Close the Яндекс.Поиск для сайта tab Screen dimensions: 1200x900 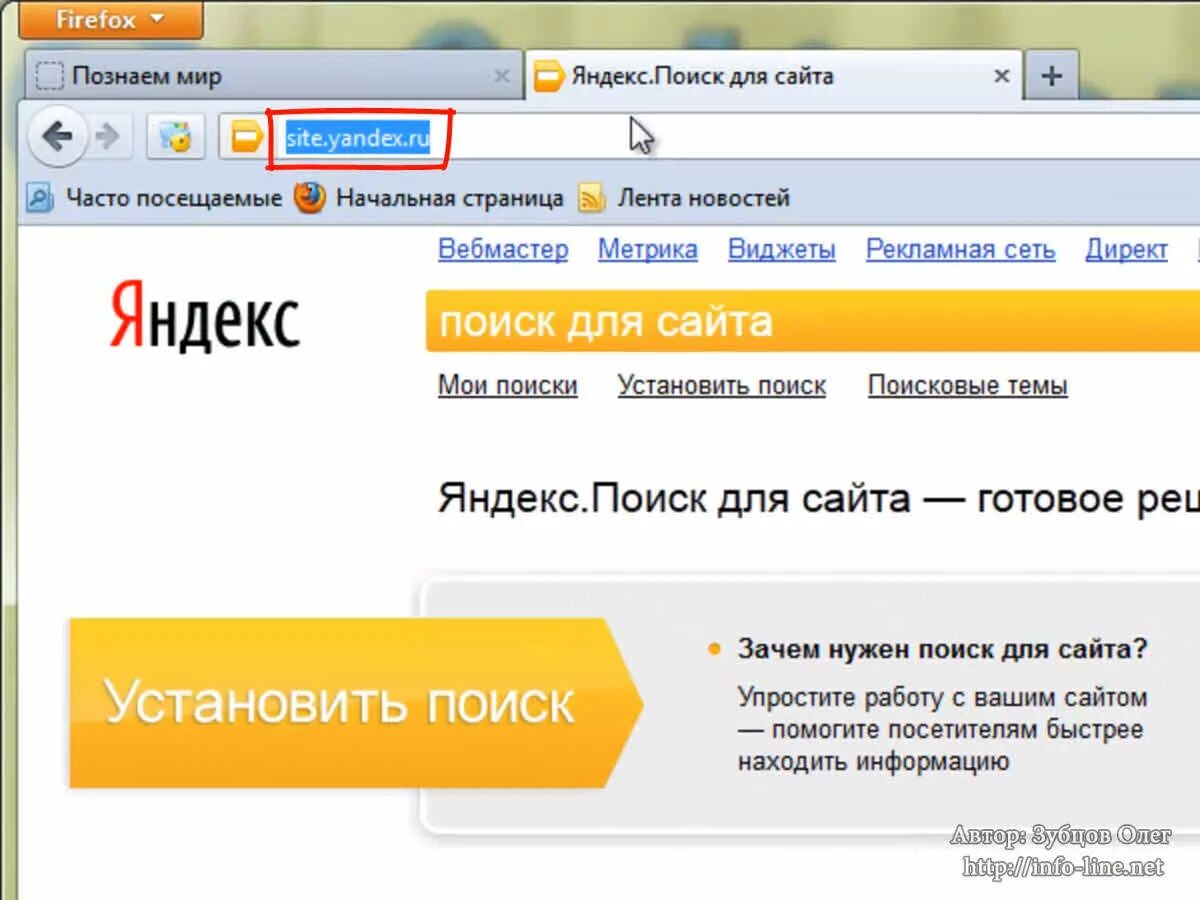tap(1001, 76)
